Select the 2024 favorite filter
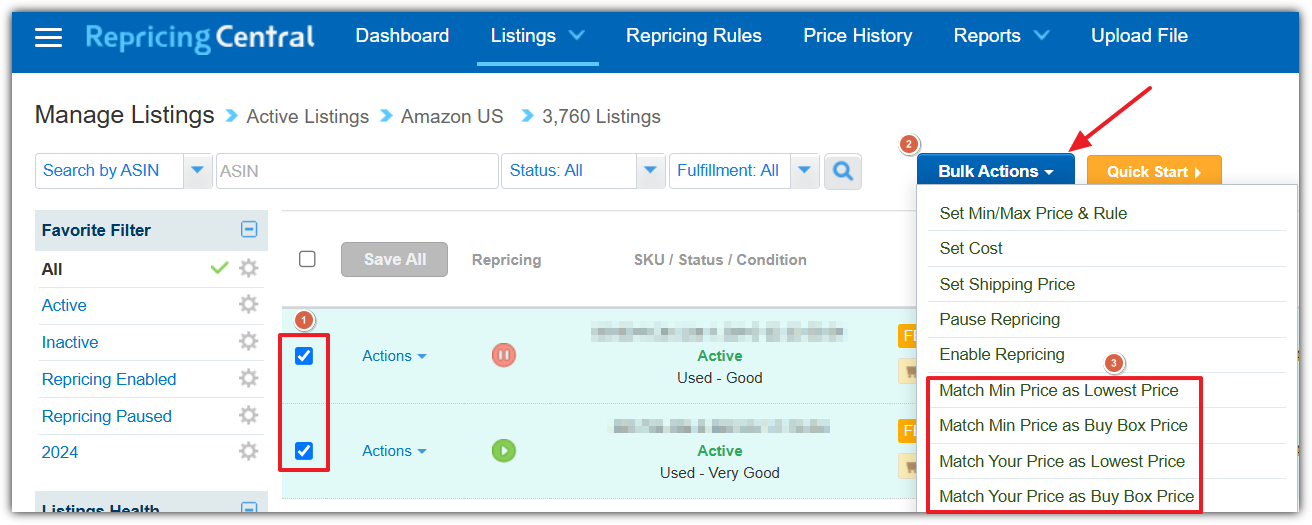Image resolution: width=1312 pixels, height=525 pixels. click(60, 452)
